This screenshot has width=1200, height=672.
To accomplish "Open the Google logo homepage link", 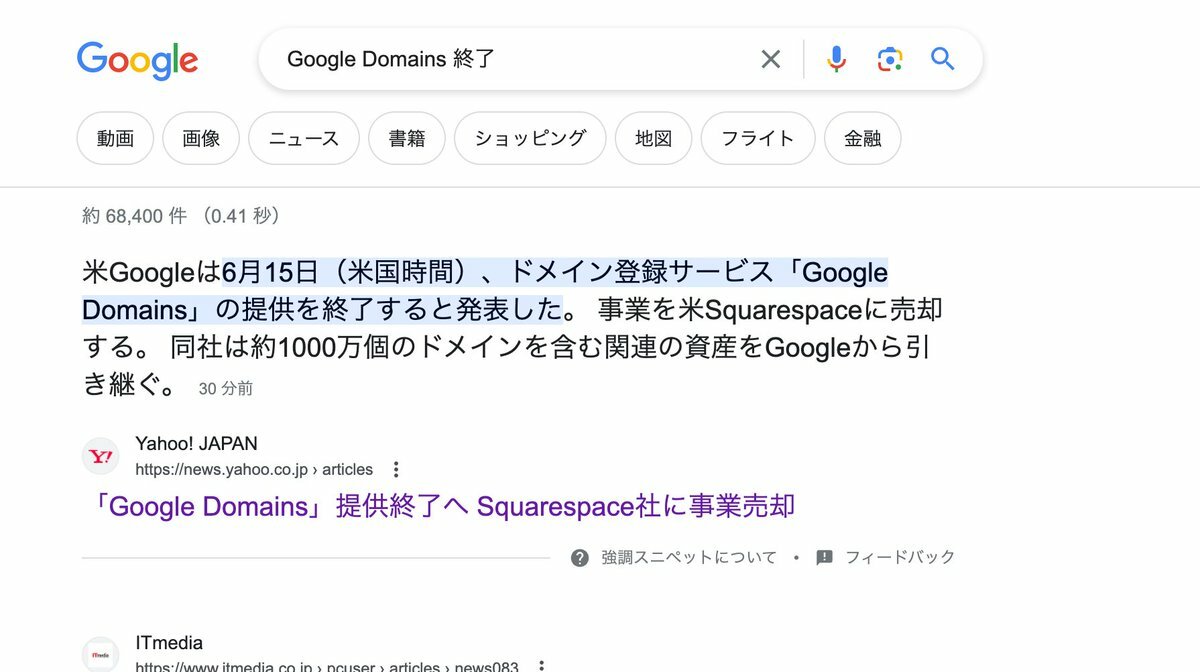I will (x=137, y=60).
